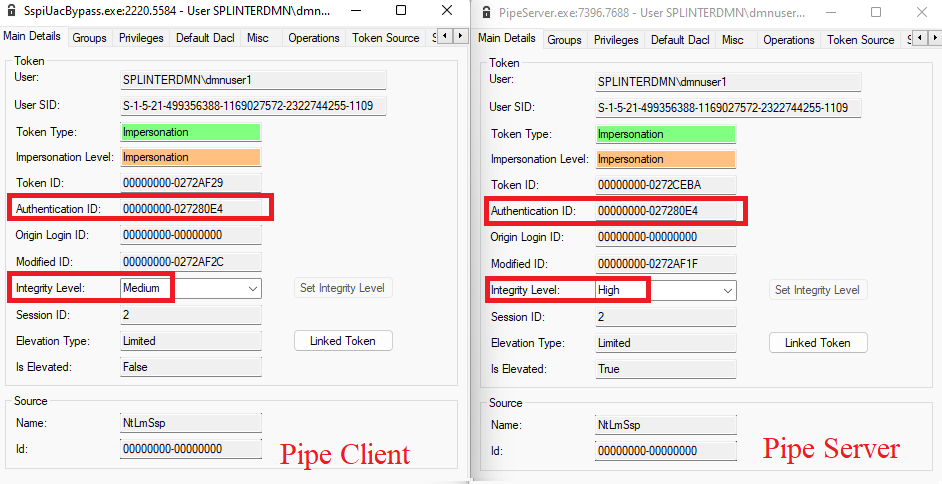Viewport: 942px width, 484px height.
Task: Click orange Impersonation Level field in PipeServer window
Action: pyautogui.click(x=665, y=160)
